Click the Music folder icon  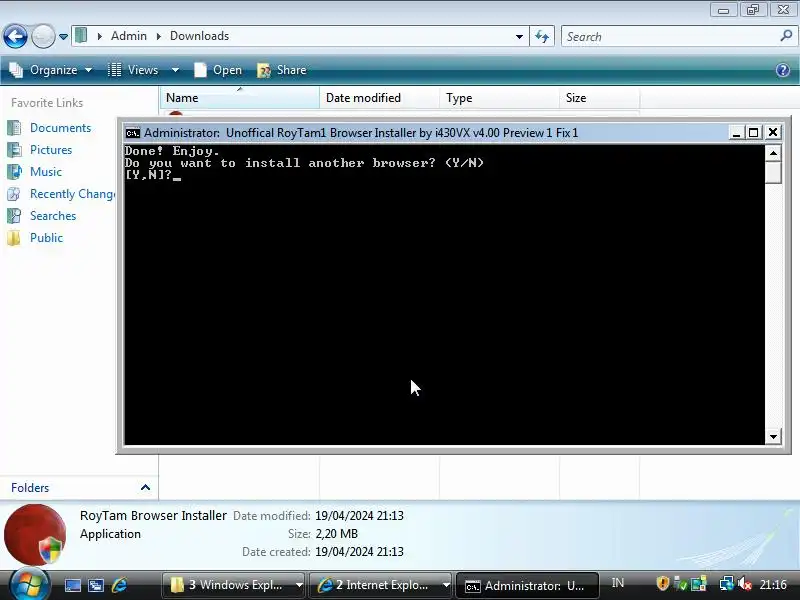click(x=14, y=172)
